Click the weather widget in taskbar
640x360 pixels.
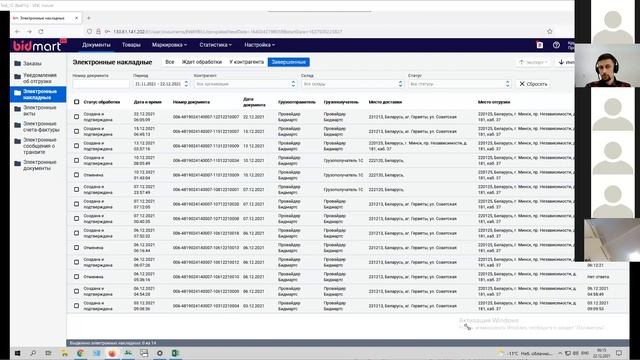pos(525,353)
